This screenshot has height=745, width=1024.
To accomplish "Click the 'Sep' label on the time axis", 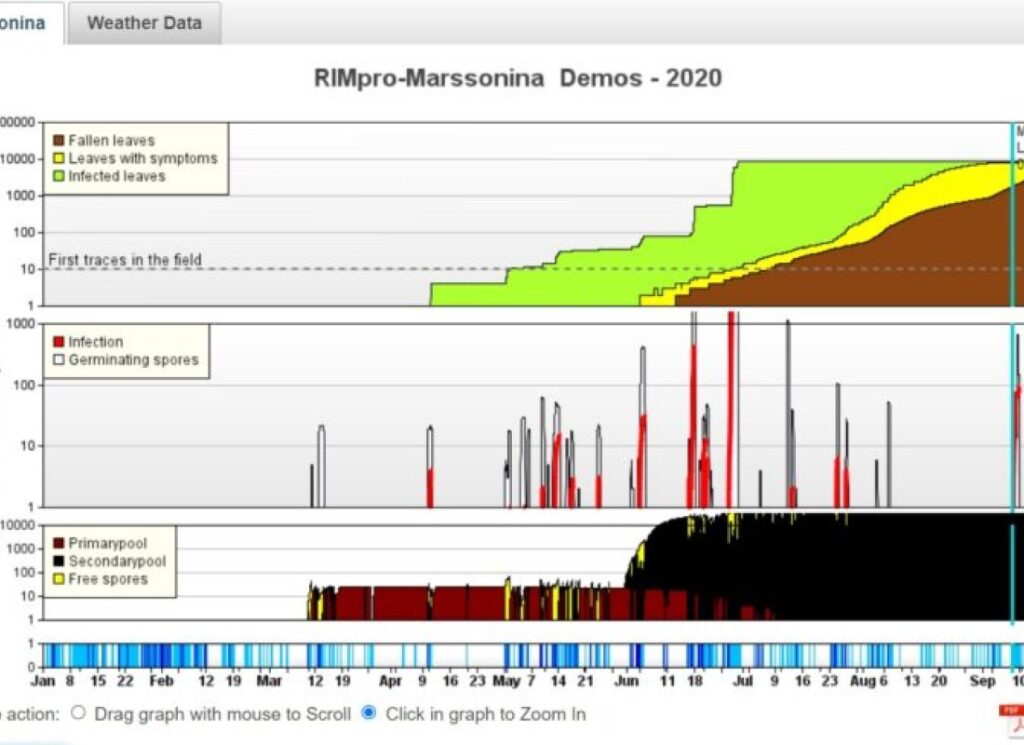I will [982, 681].
